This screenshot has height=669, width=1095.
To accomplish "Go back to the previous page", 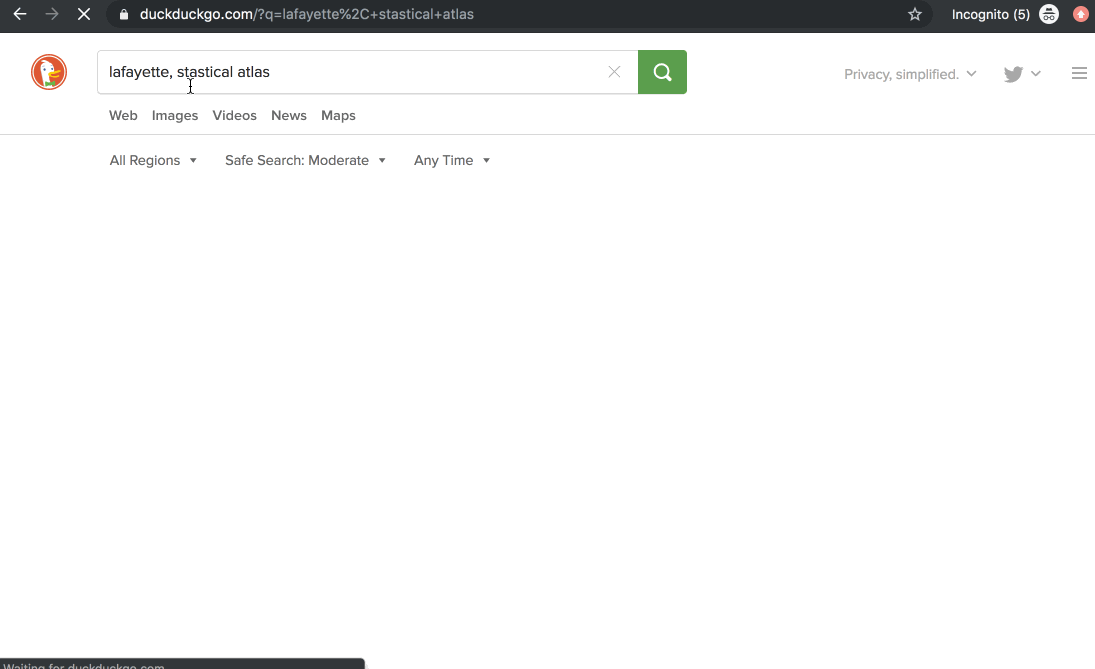I will (x=20, y=14).
